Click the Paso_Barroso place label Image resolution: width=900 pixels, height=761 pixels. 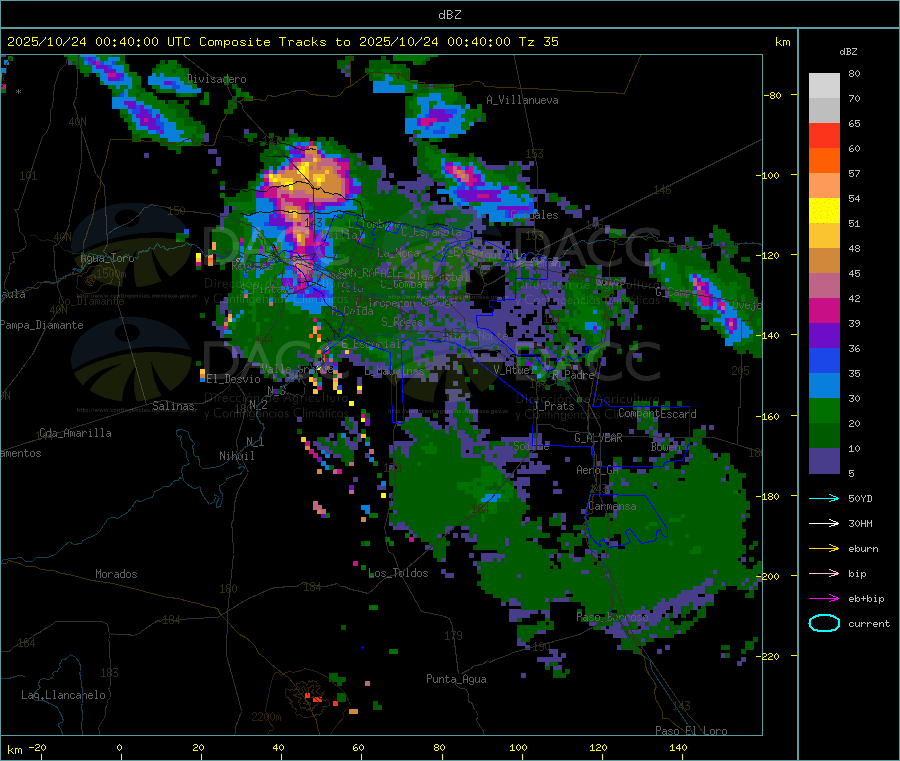pos(612,617)
